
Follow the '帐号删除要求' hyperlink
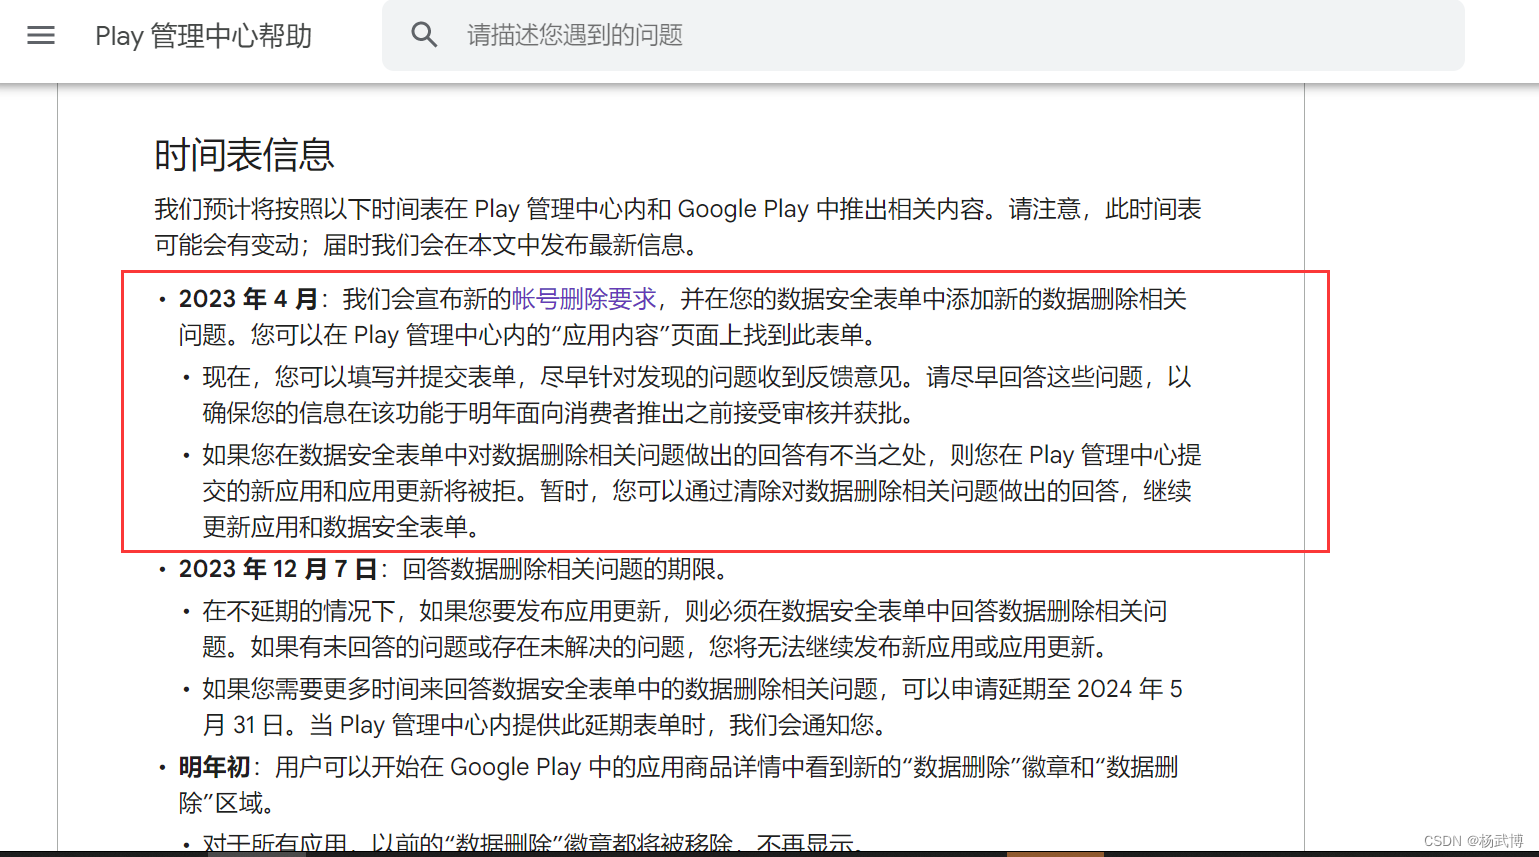tap(585, 299)
